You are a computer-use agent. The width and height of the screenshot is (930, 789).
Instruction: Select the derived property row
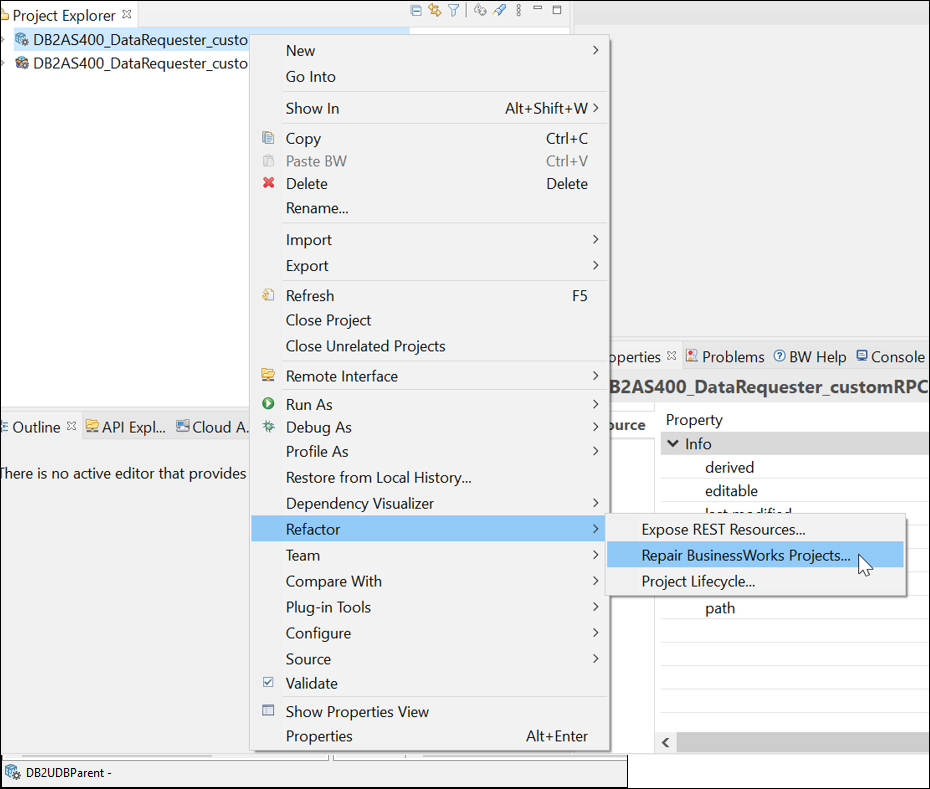(795, 467)
